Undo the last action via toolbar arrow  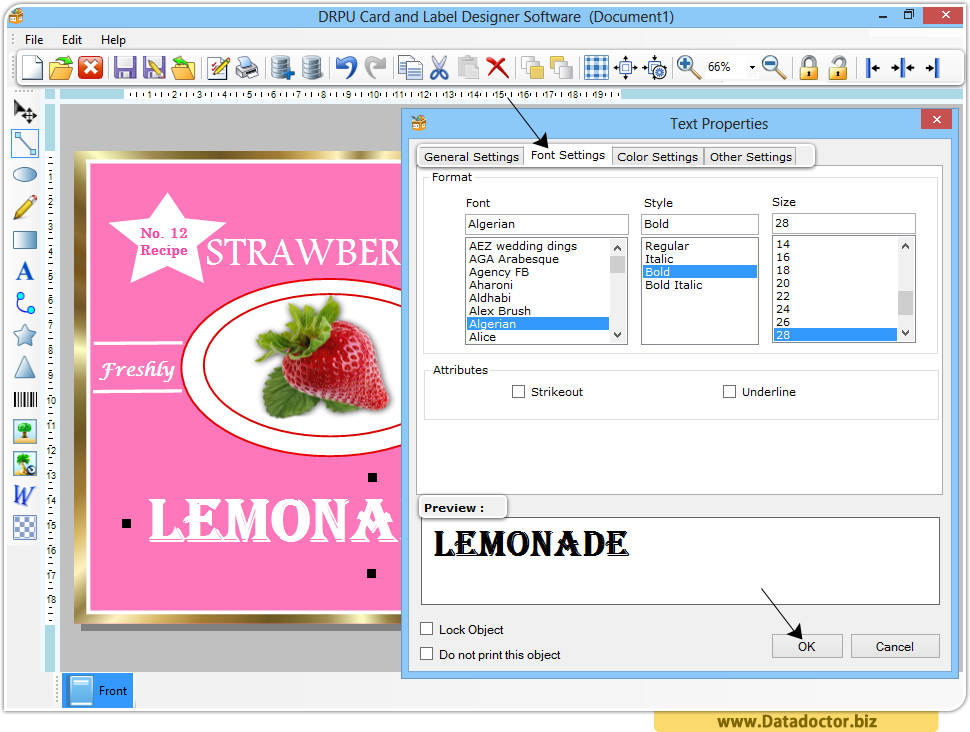pos(345,67)
